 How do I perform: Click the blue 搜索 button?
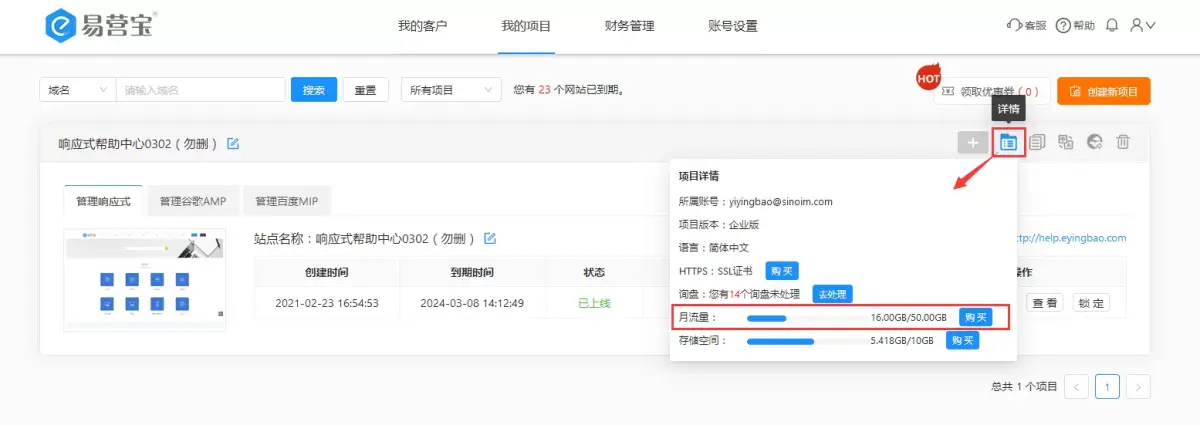[314, 90]
